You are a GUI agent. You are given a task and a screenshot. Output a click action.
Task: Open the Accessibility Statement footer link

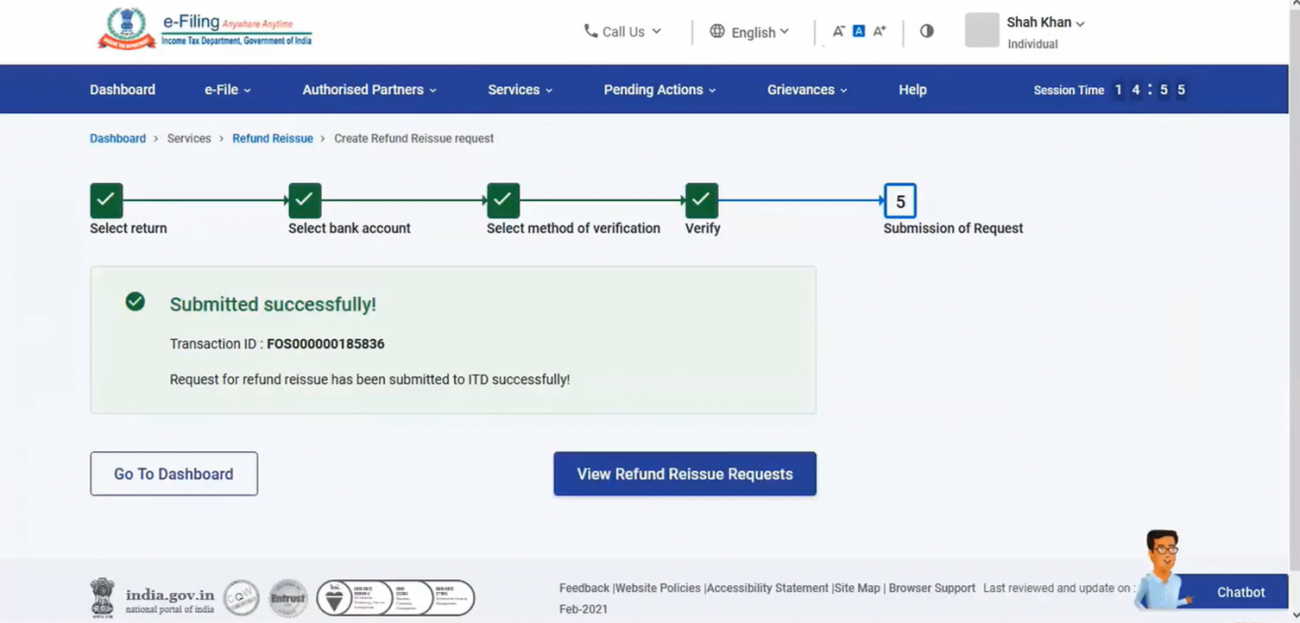coord(766,588)
